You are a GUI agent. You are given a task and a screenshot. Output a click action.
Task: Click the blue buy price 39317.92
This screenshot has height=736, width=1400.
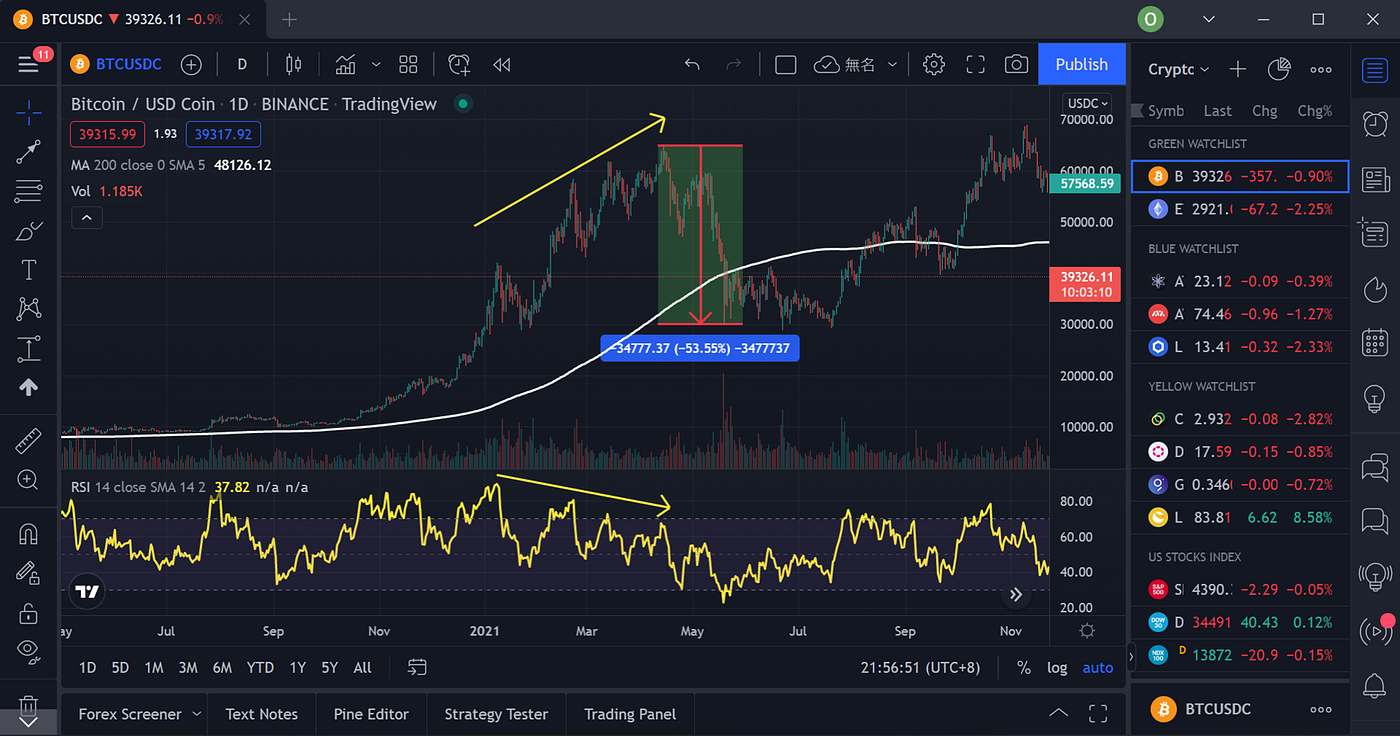click(x=223, y=133)
